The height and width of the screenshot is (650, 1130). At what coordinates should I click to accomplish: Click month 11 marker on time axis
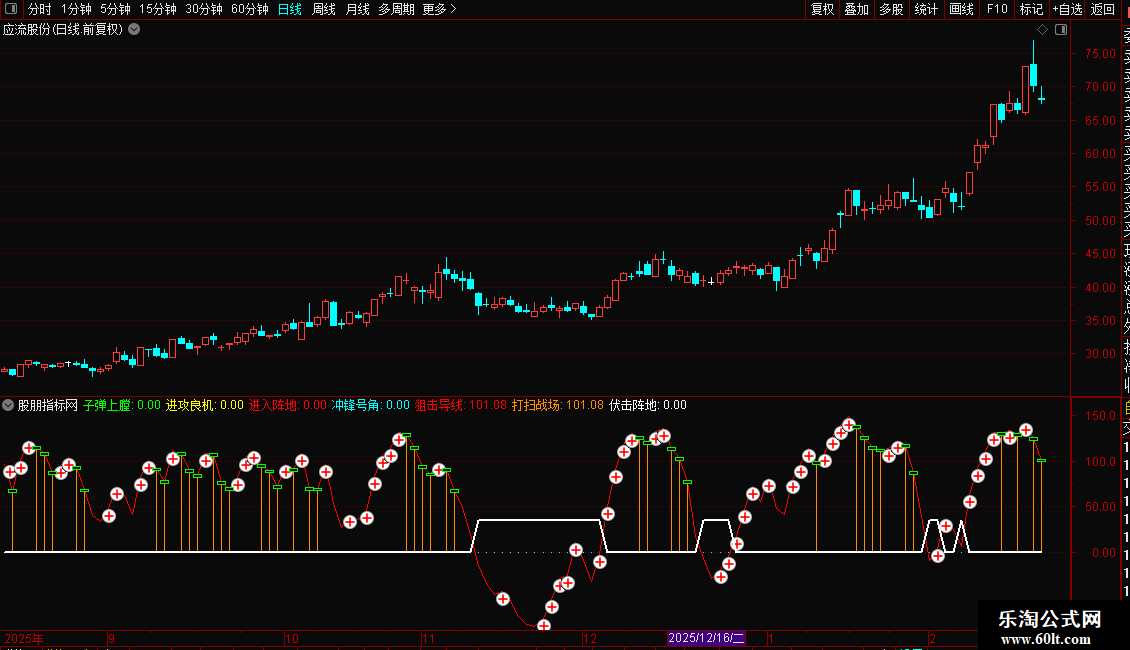coord(429,638)
